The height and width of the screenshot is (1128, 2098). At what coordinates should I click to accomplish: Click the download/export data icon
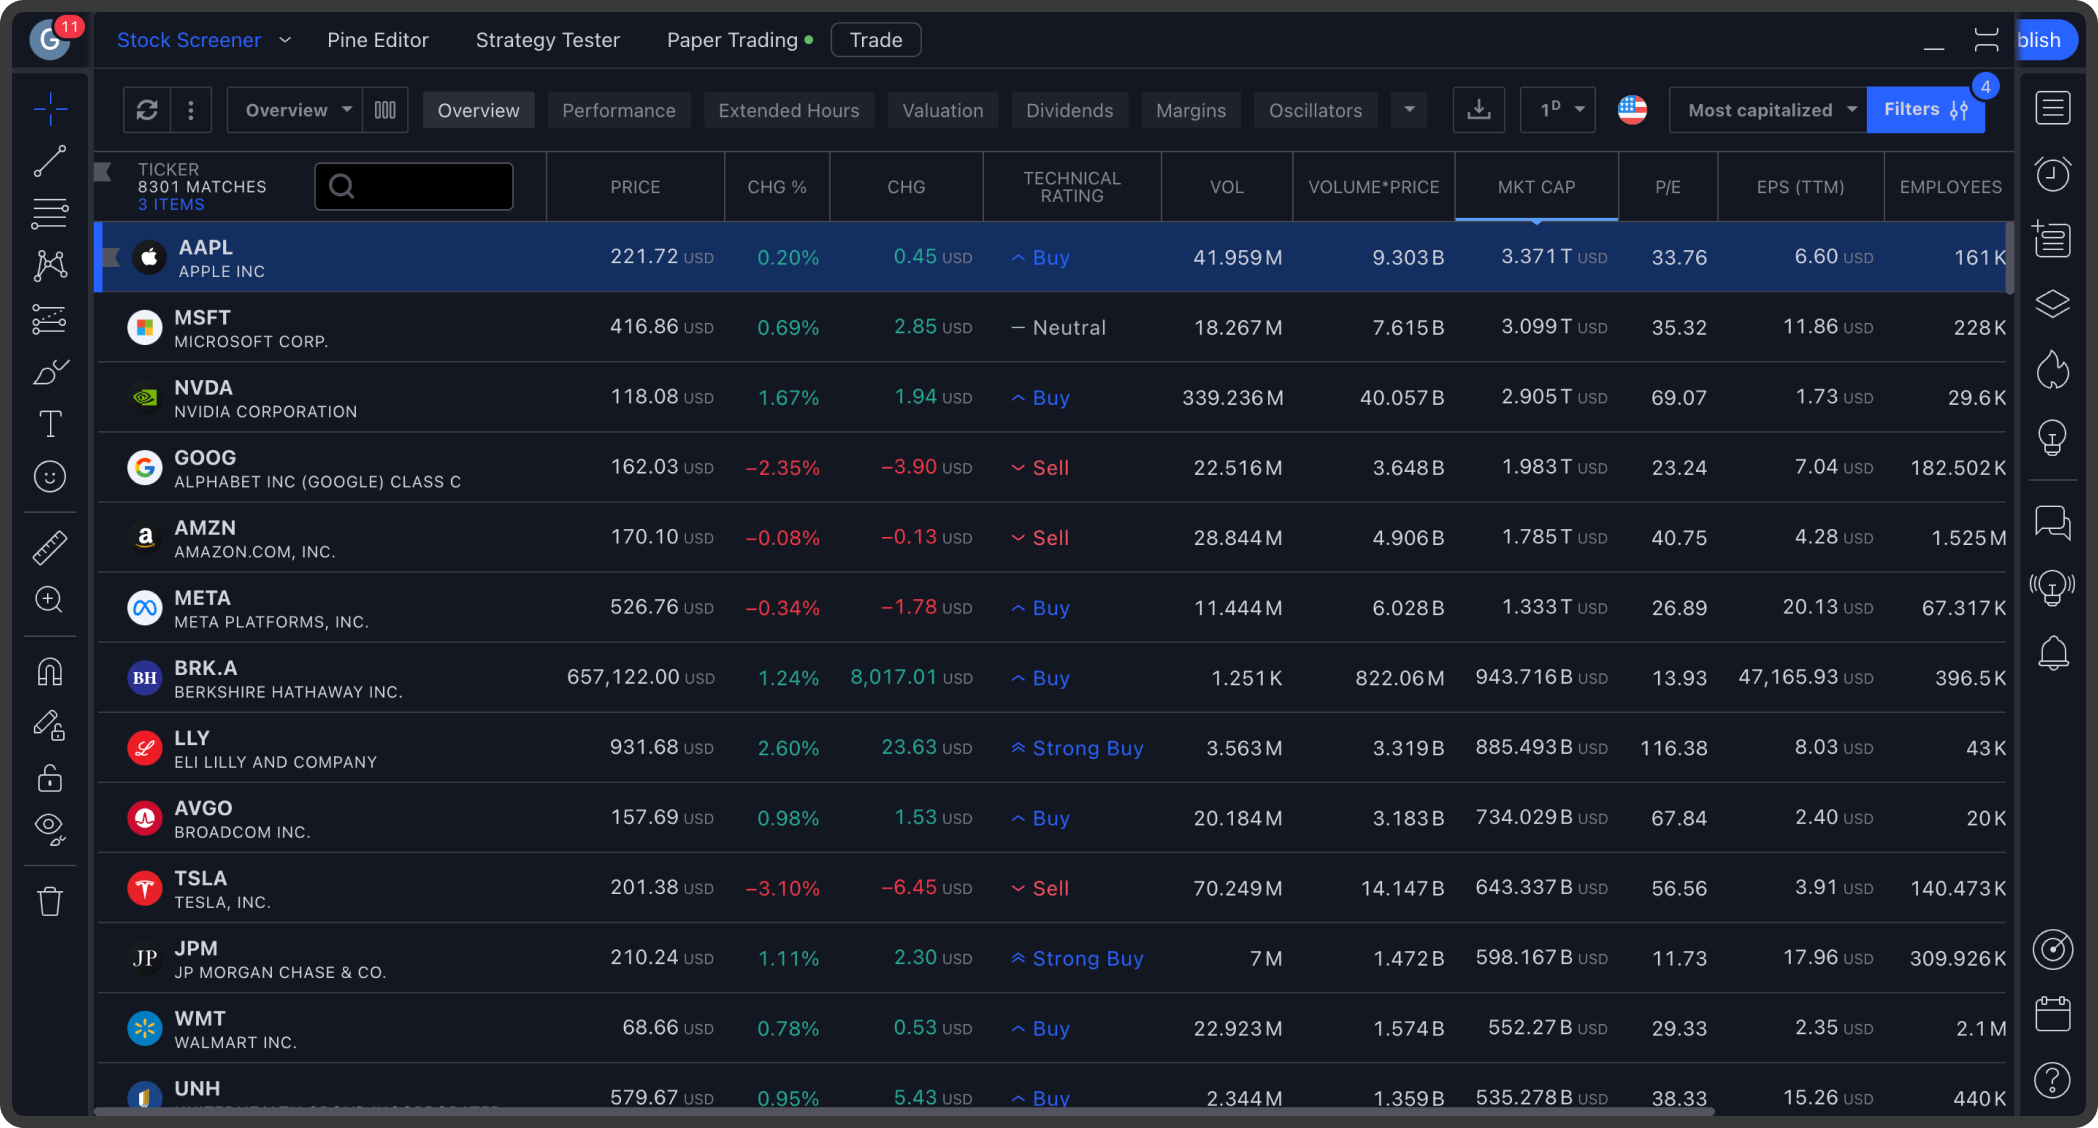point(1480,110)
